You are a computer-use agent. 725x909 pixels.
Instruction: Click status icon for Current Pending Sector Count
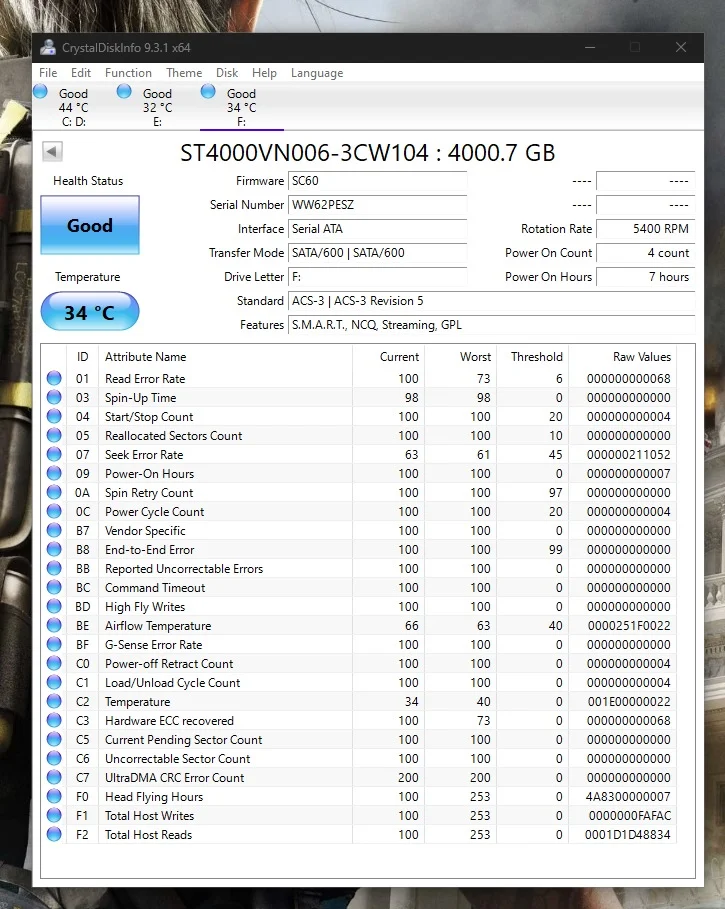[54, 740]
